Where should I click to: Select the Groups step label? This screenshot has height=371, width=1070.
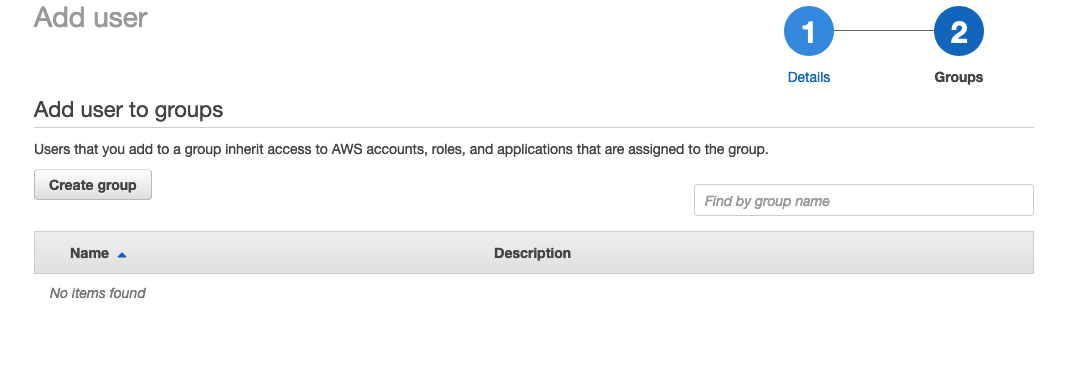(959, 77)
